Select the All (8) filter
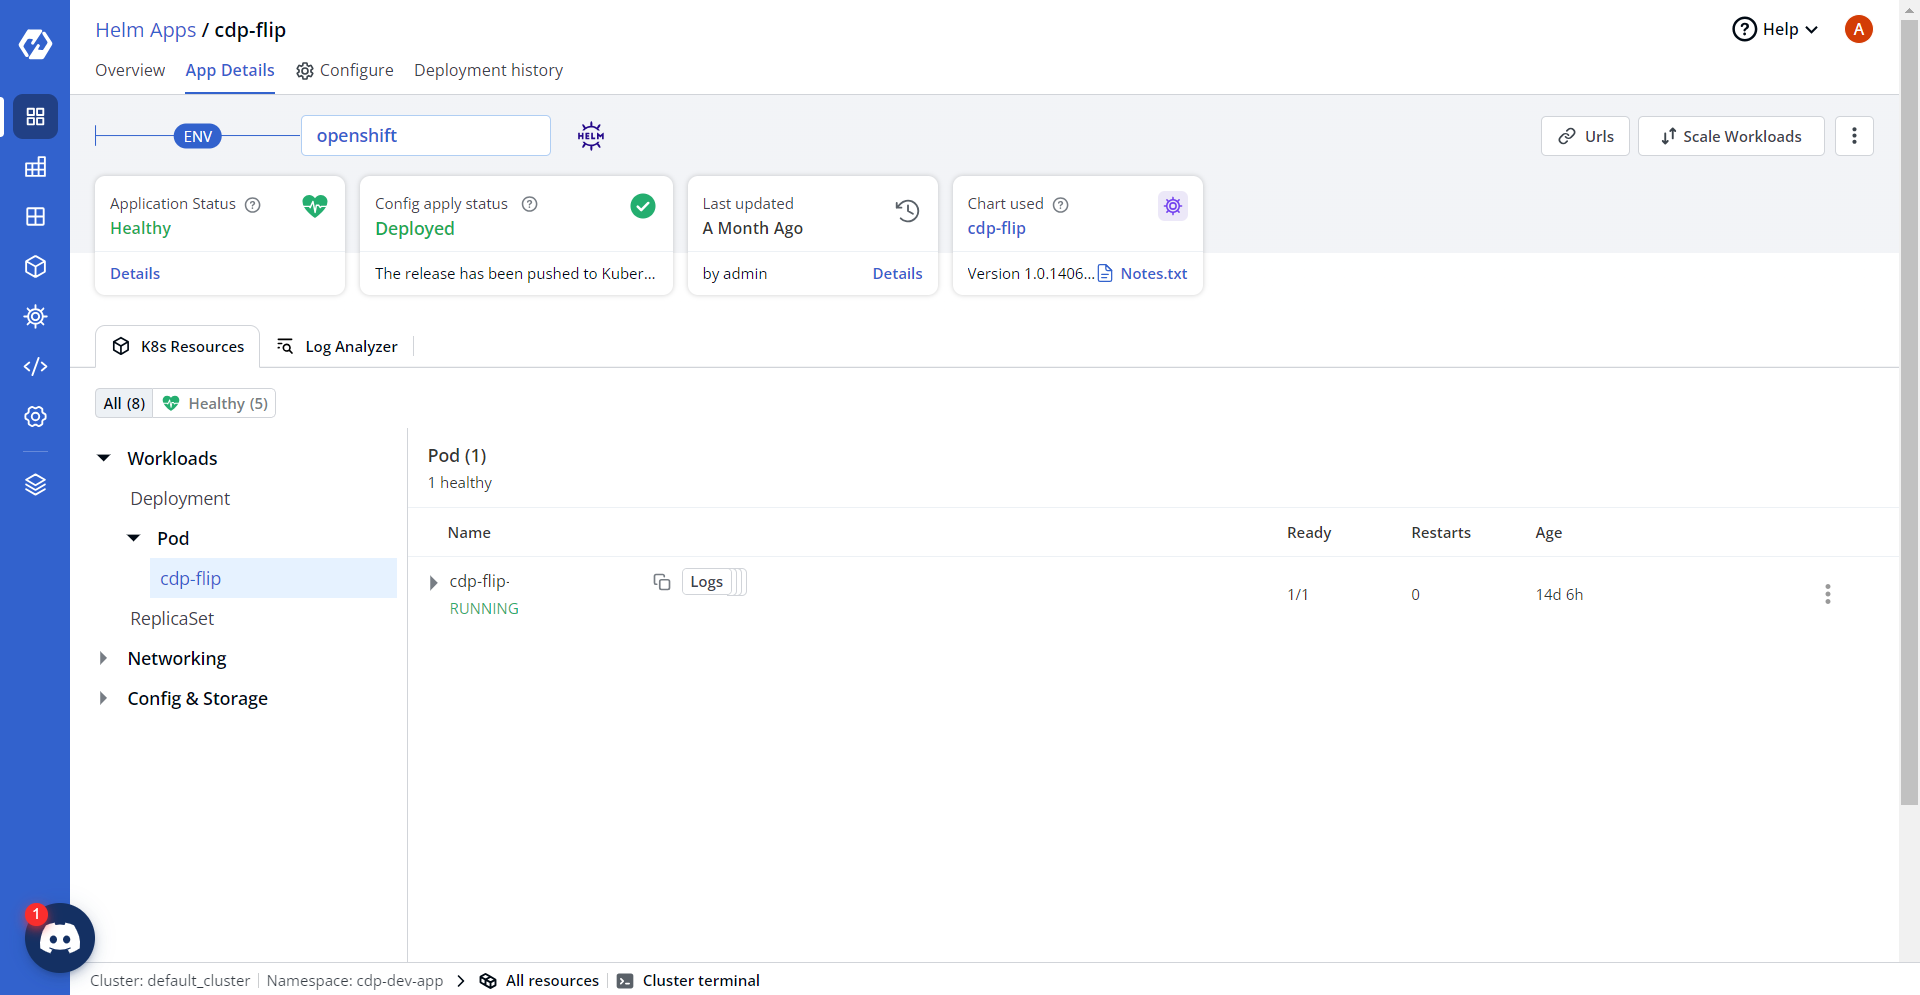The width and height of the screenshot is (1920, 995). (124, 404)
